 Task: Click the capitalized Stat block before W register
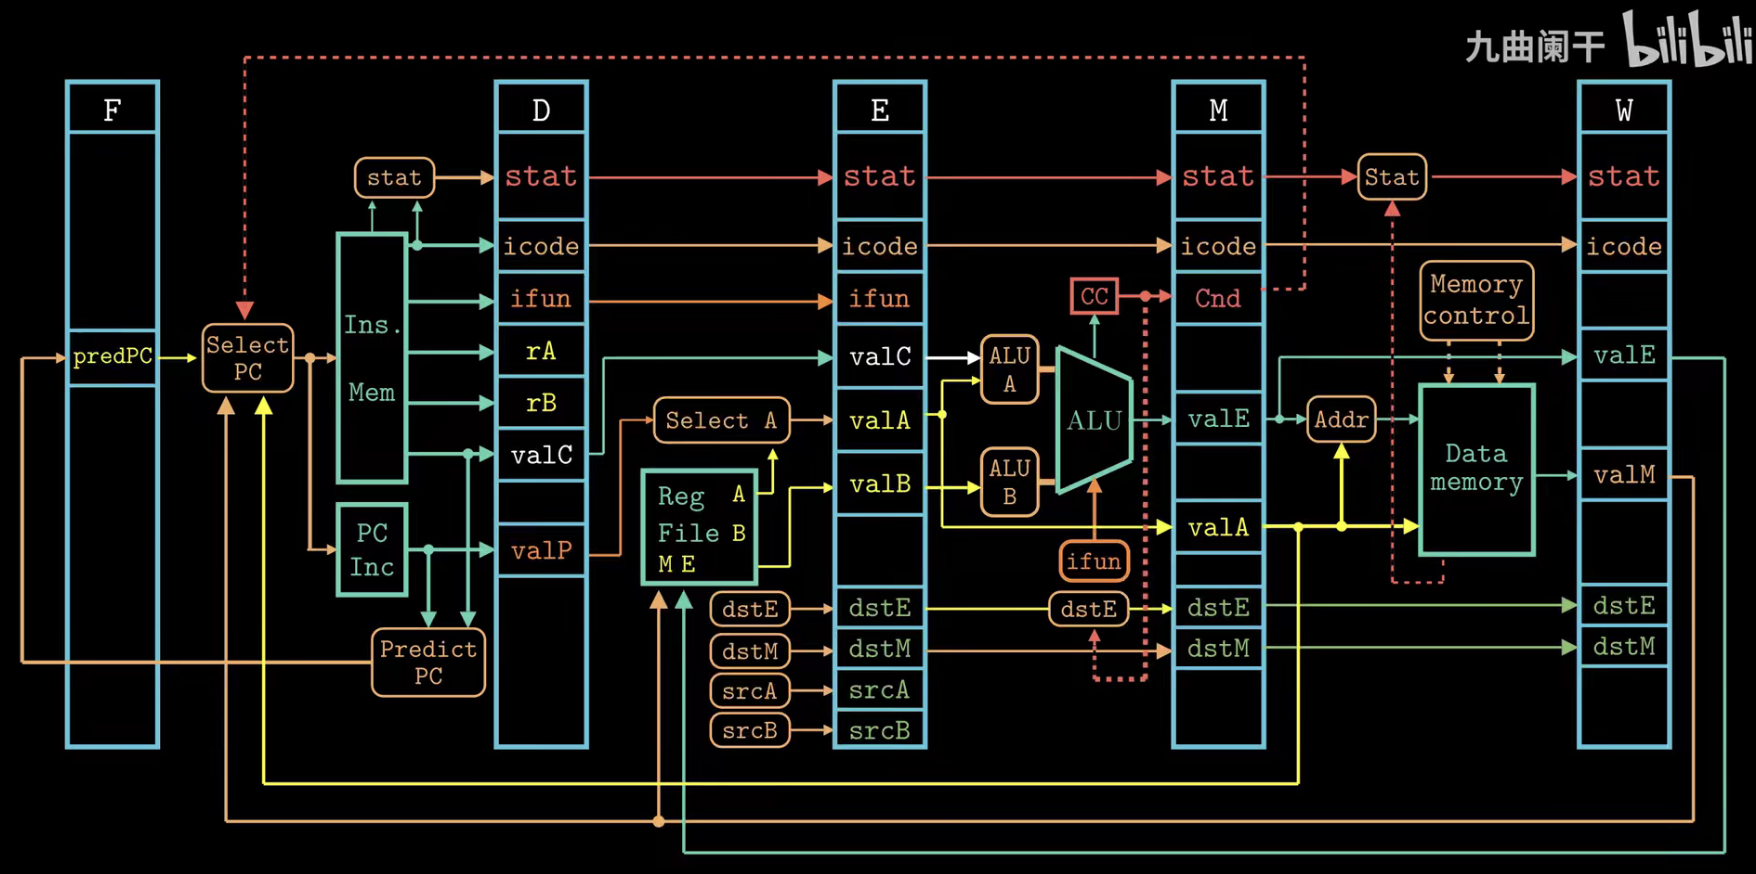[x=1392, y=177]
